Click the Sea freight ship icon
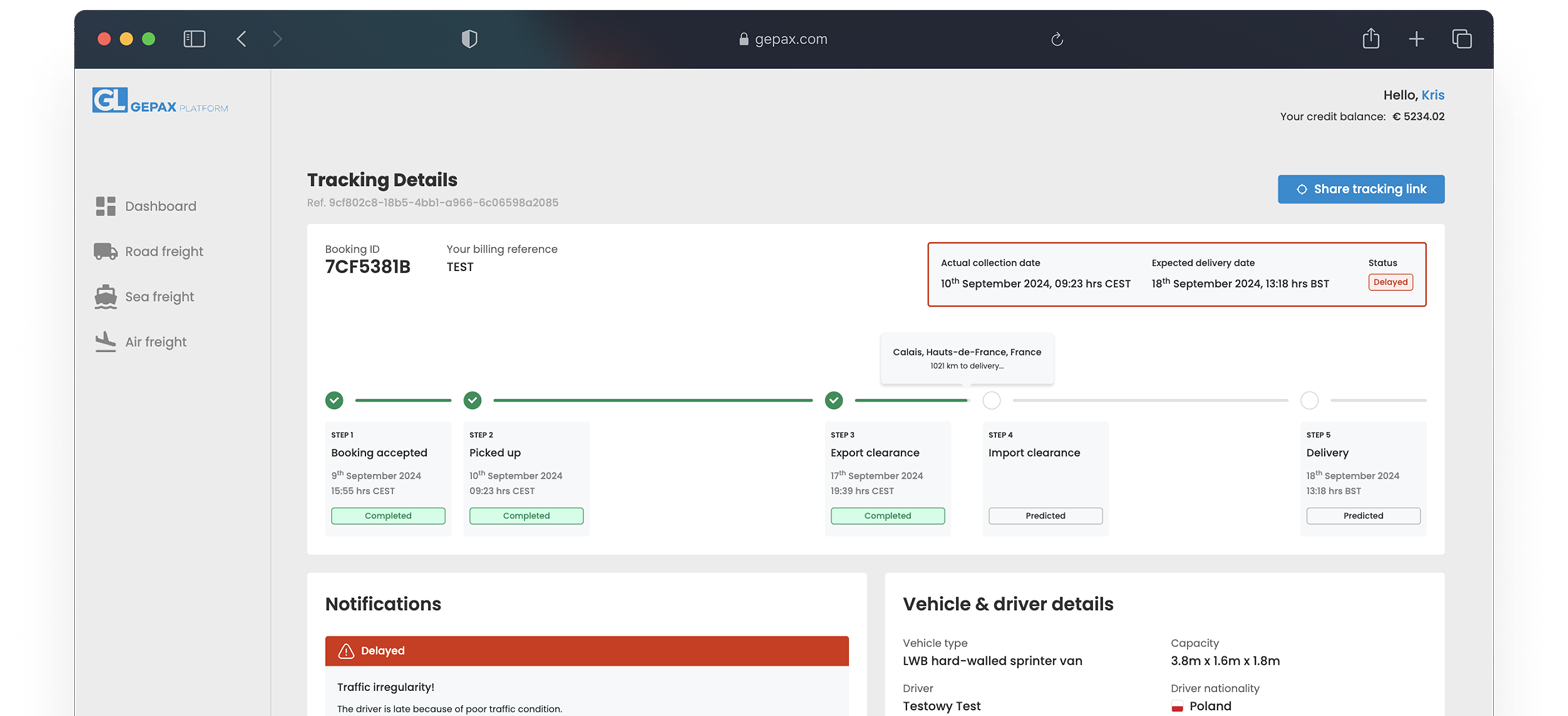The image size is (1568, 716). coord(106,296)
